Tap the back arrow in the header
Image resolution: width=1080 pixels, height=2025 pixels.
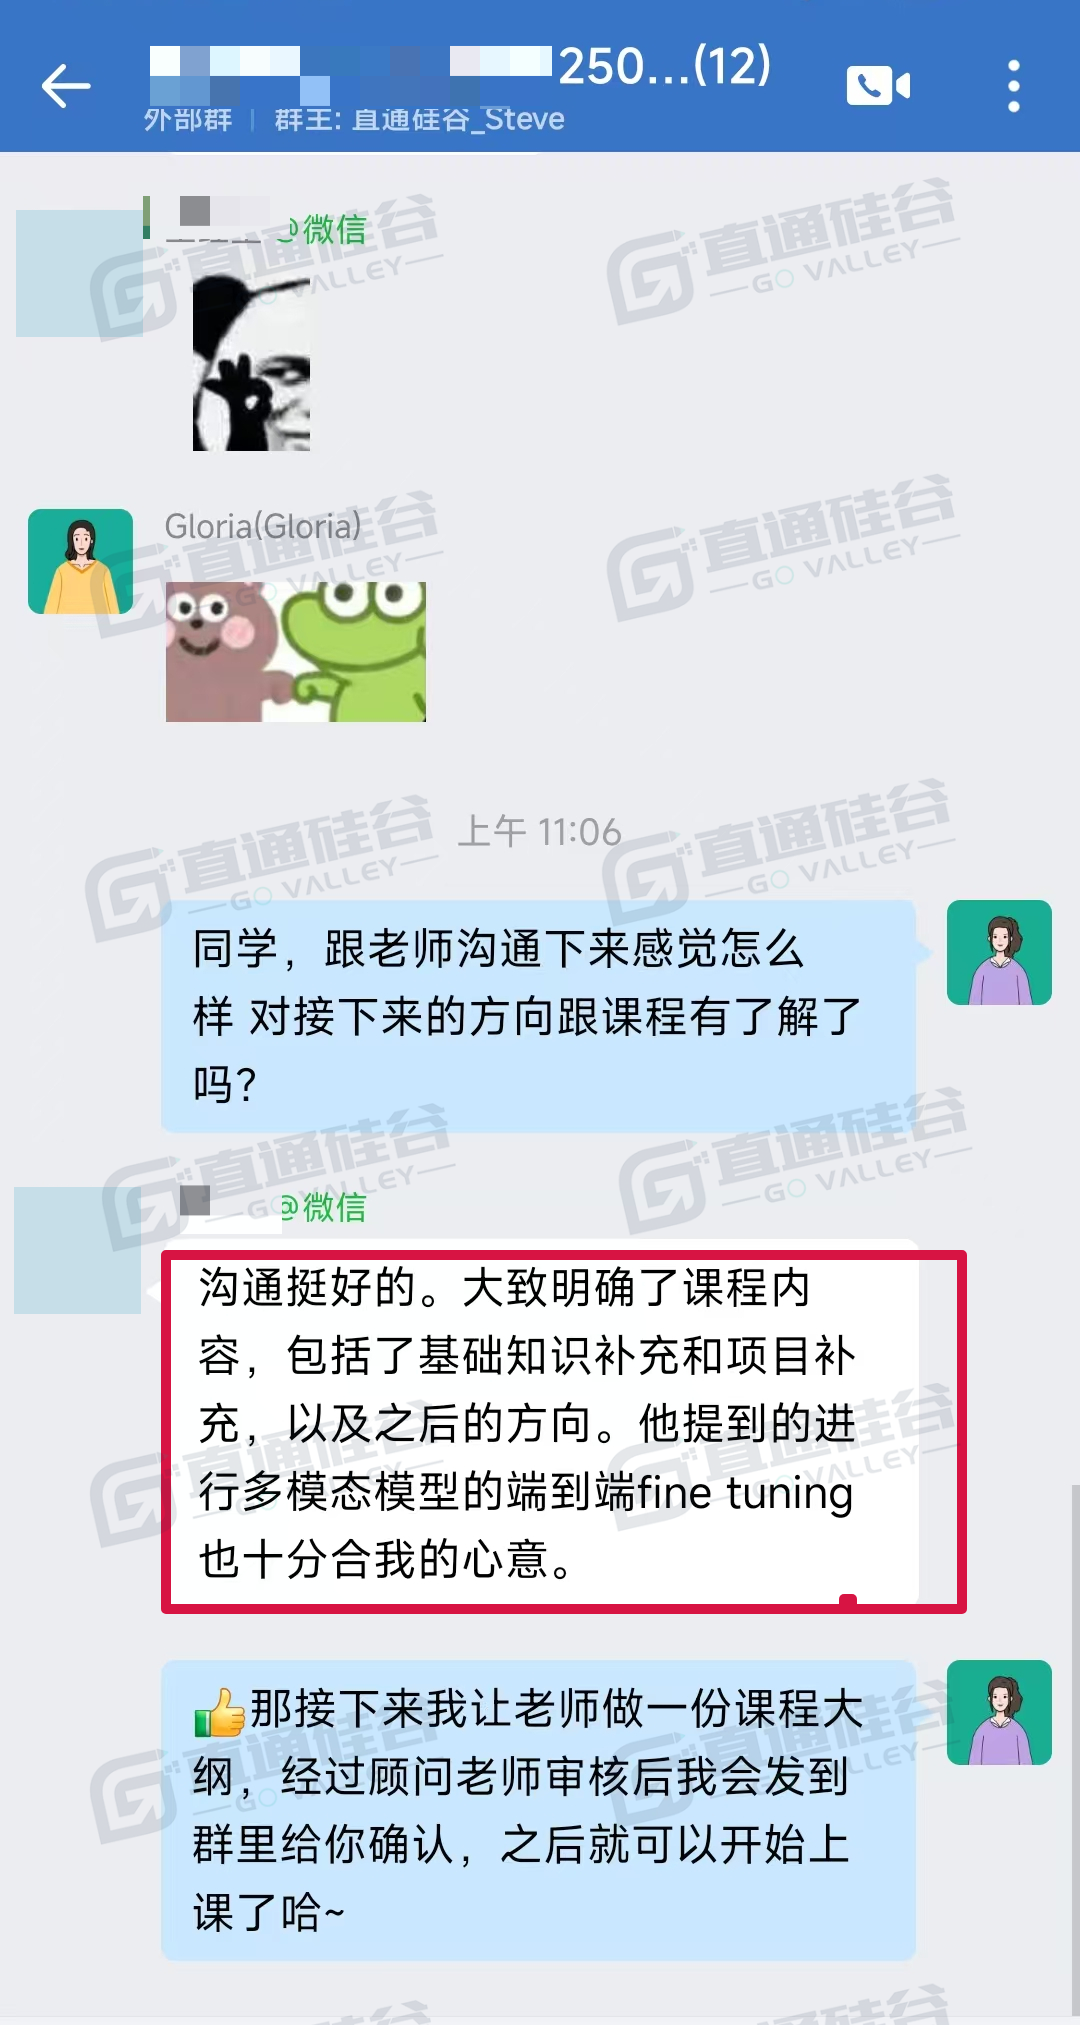coord(66,86)
